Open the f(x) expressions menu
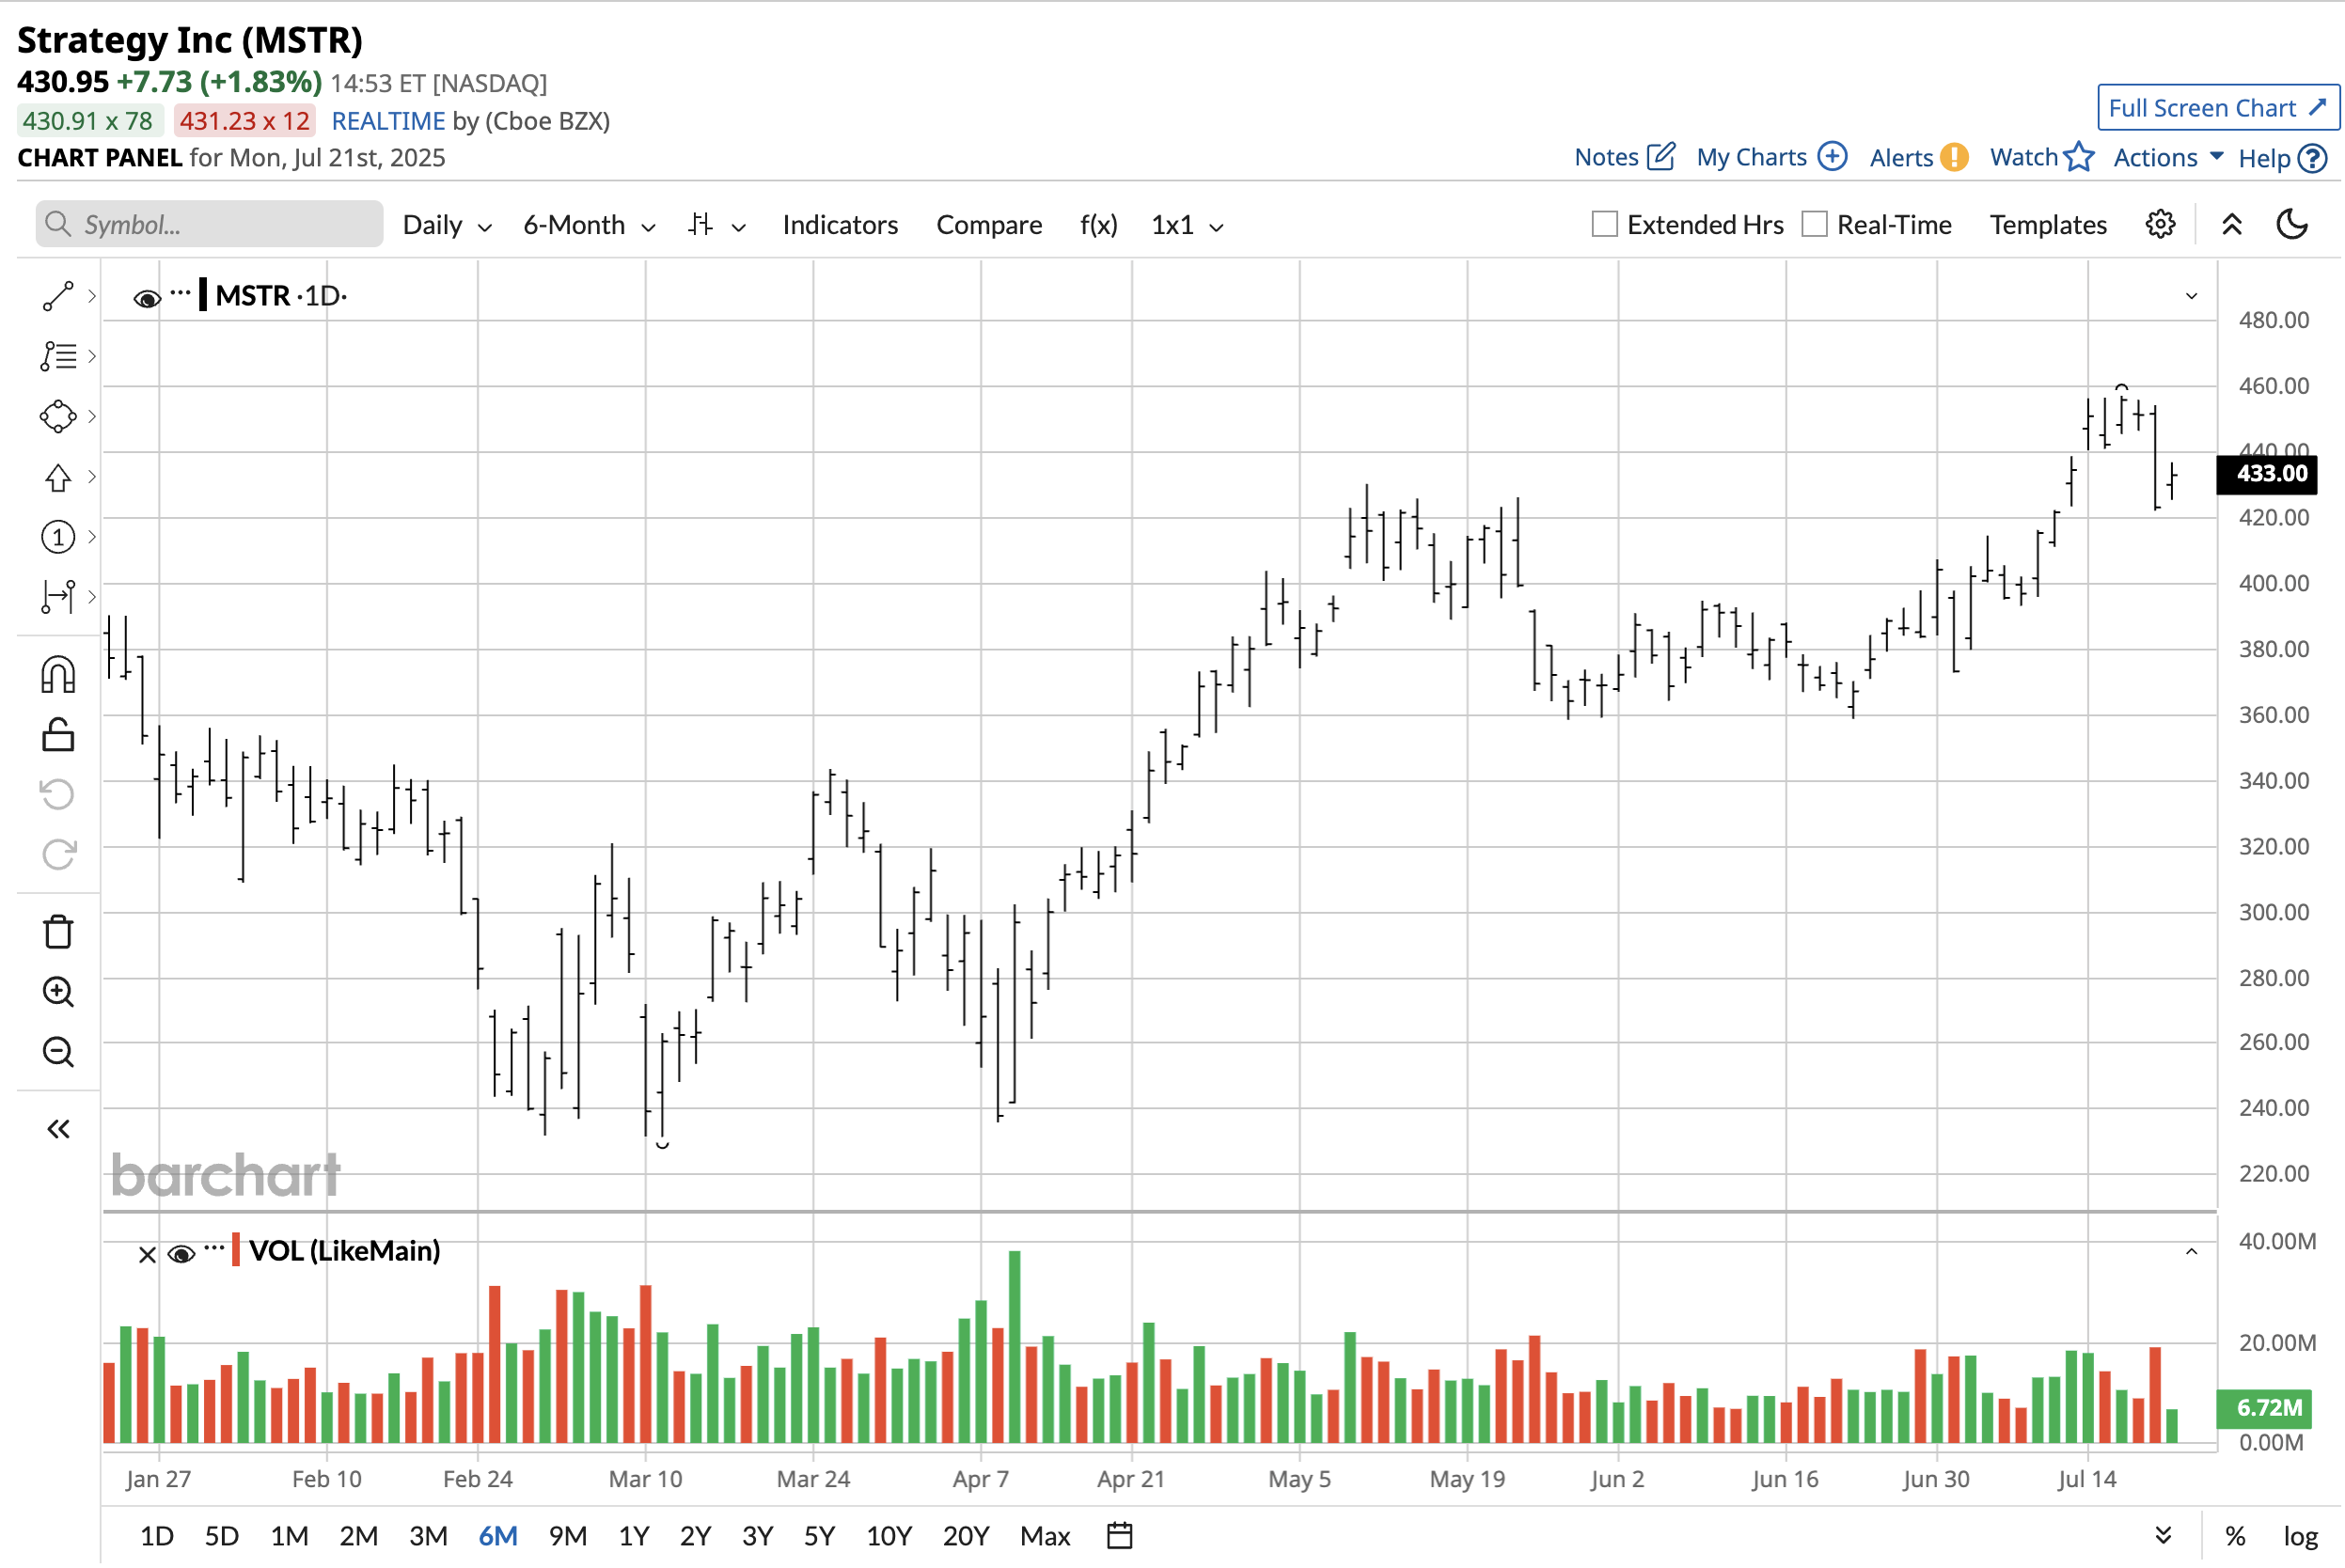The image size is (2345, 1568). point(1098,225)
